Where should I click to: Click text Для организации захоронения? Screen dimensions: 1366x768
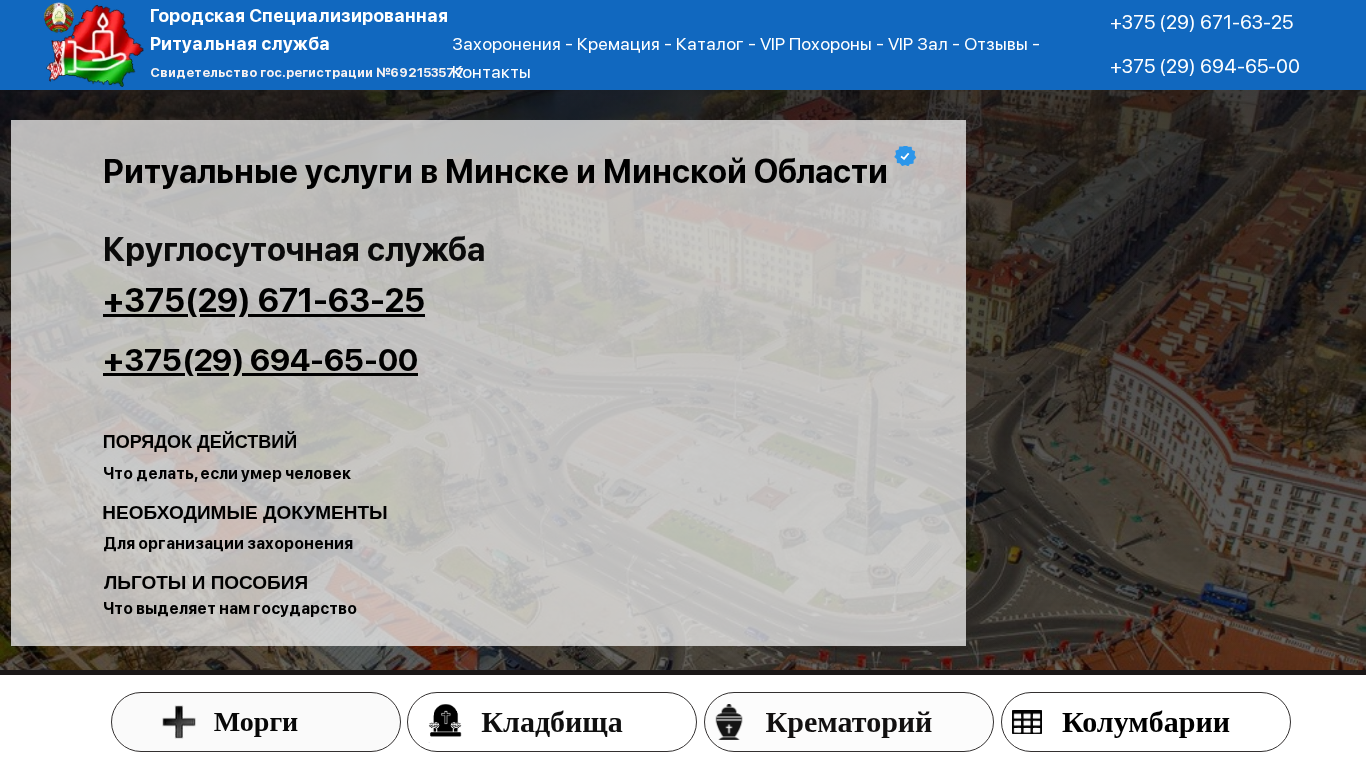click(x=228, y=543)
